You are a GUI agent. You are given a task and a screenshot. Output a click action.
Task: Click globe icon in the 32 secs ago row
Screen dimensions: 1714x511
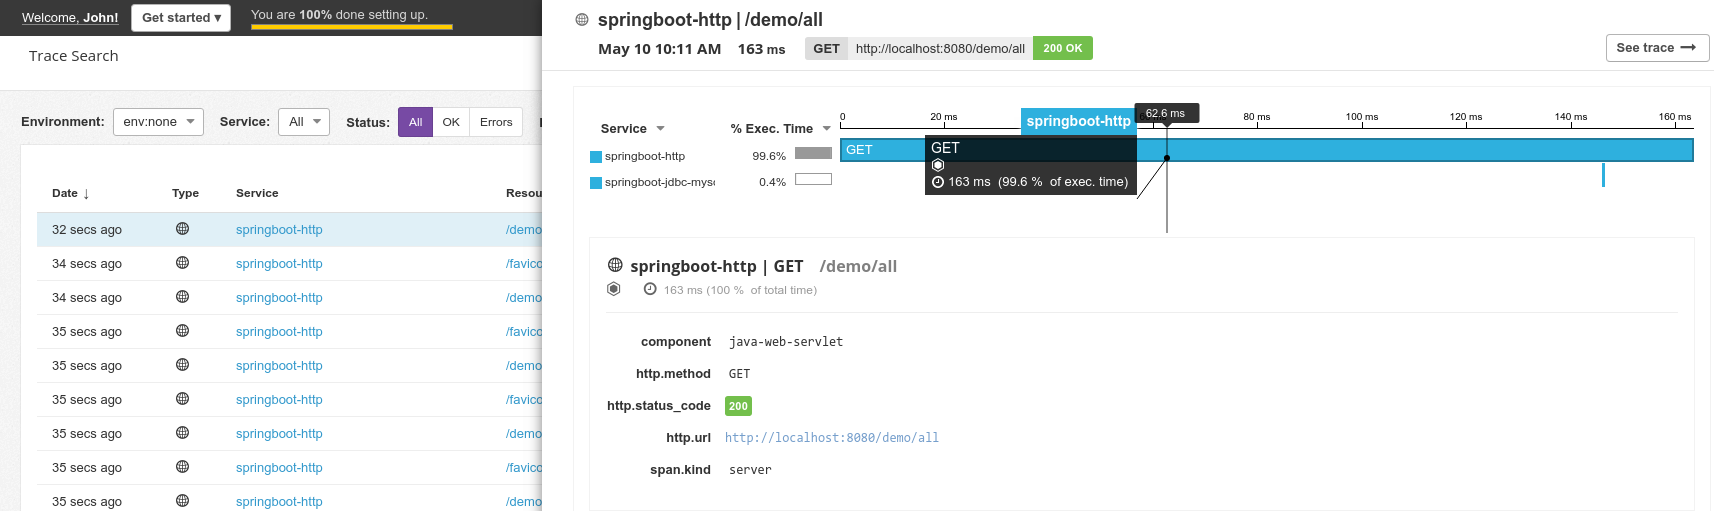(182, 229)
